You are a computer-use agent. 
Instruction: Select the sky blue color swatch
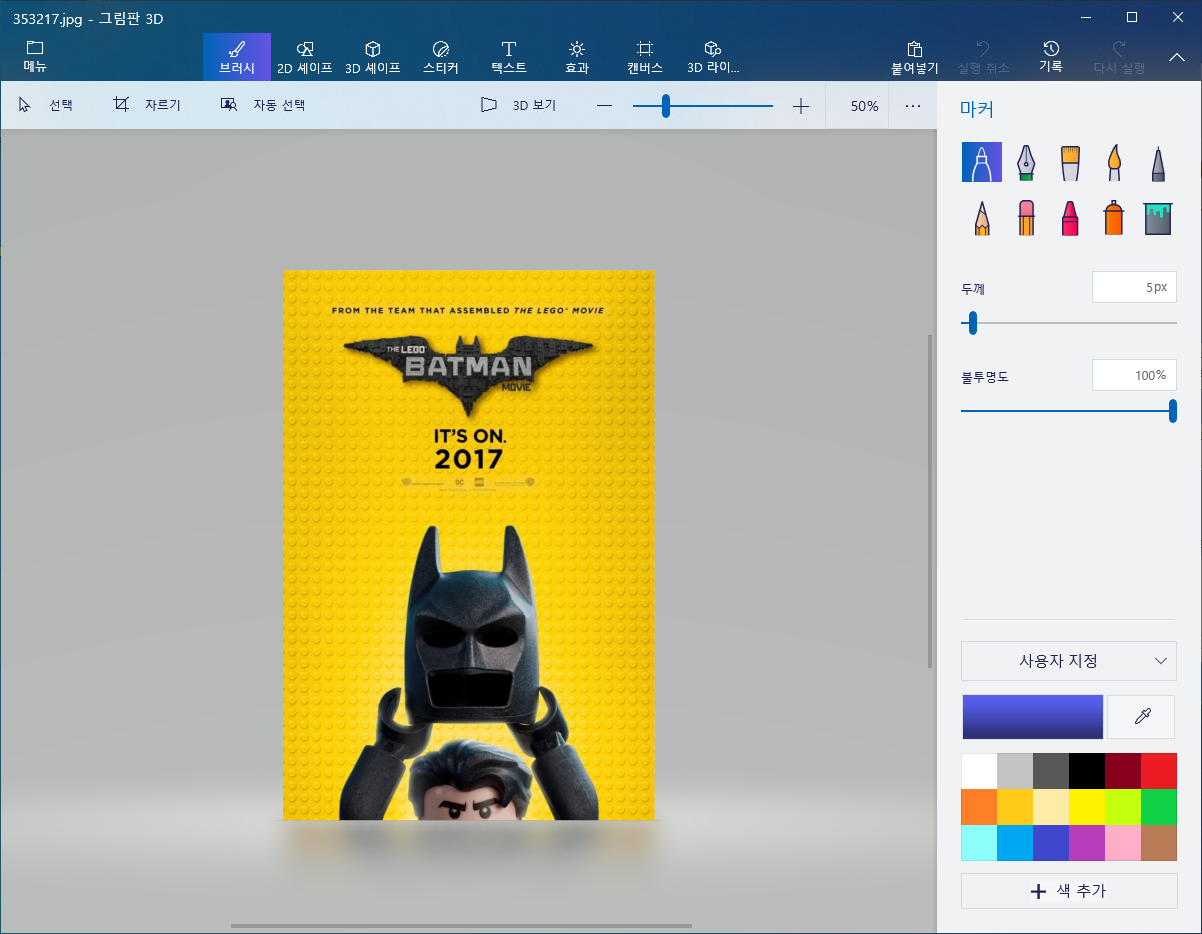coord(1015,843)
